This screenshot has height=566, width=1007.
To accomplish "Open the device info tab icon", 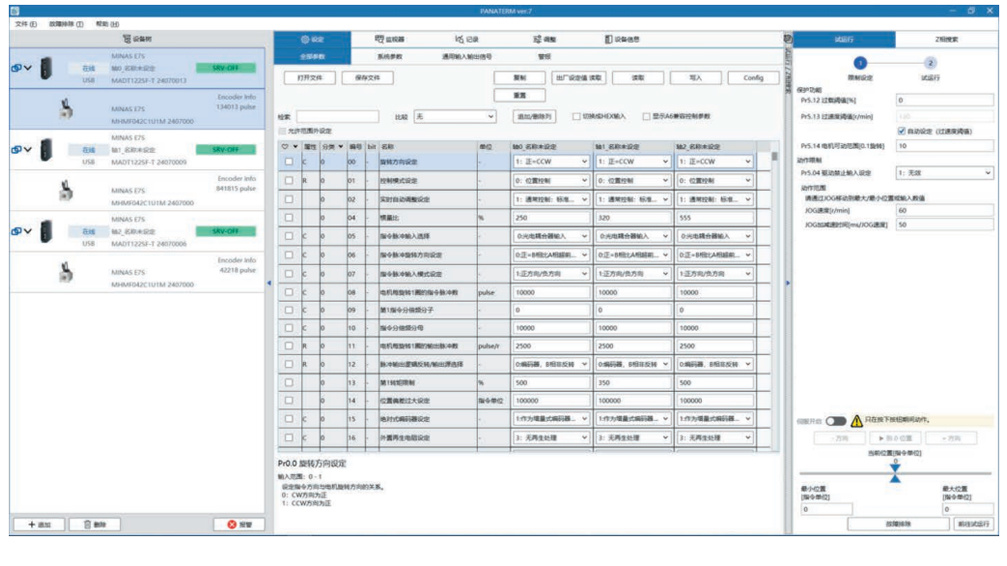I will pyautogui.click(x=608, y=39).
